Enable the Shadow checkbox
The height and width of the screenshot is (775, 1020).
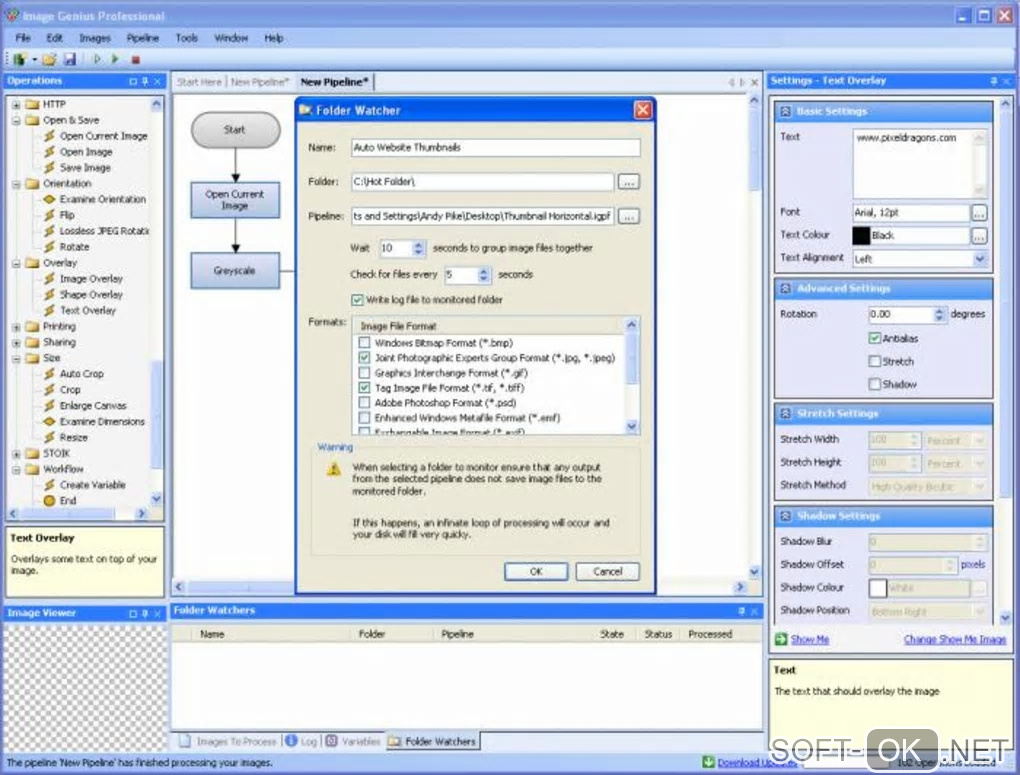click(x=875, y=384)
